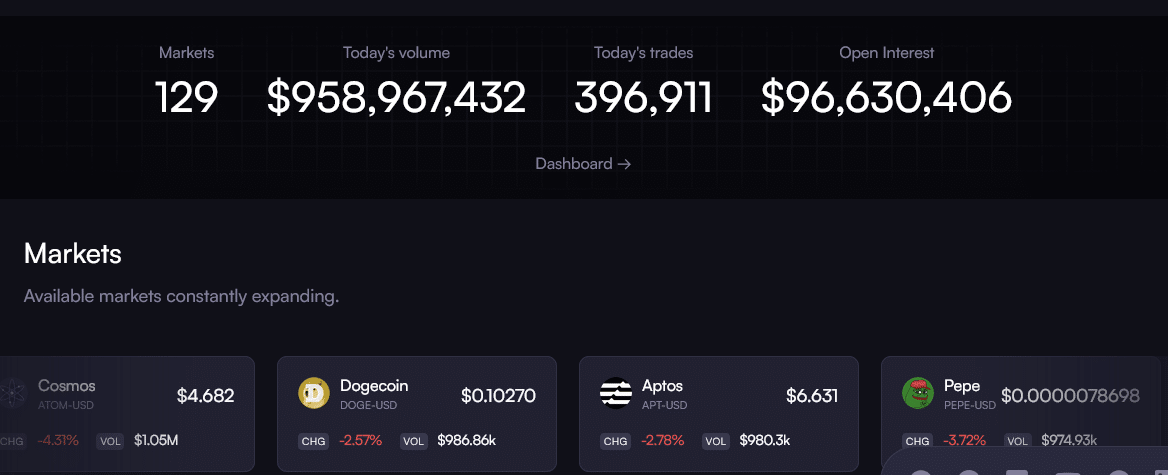Click the APT-USD ticker label
1168x475 pixels.
click(x=665, y=405)
